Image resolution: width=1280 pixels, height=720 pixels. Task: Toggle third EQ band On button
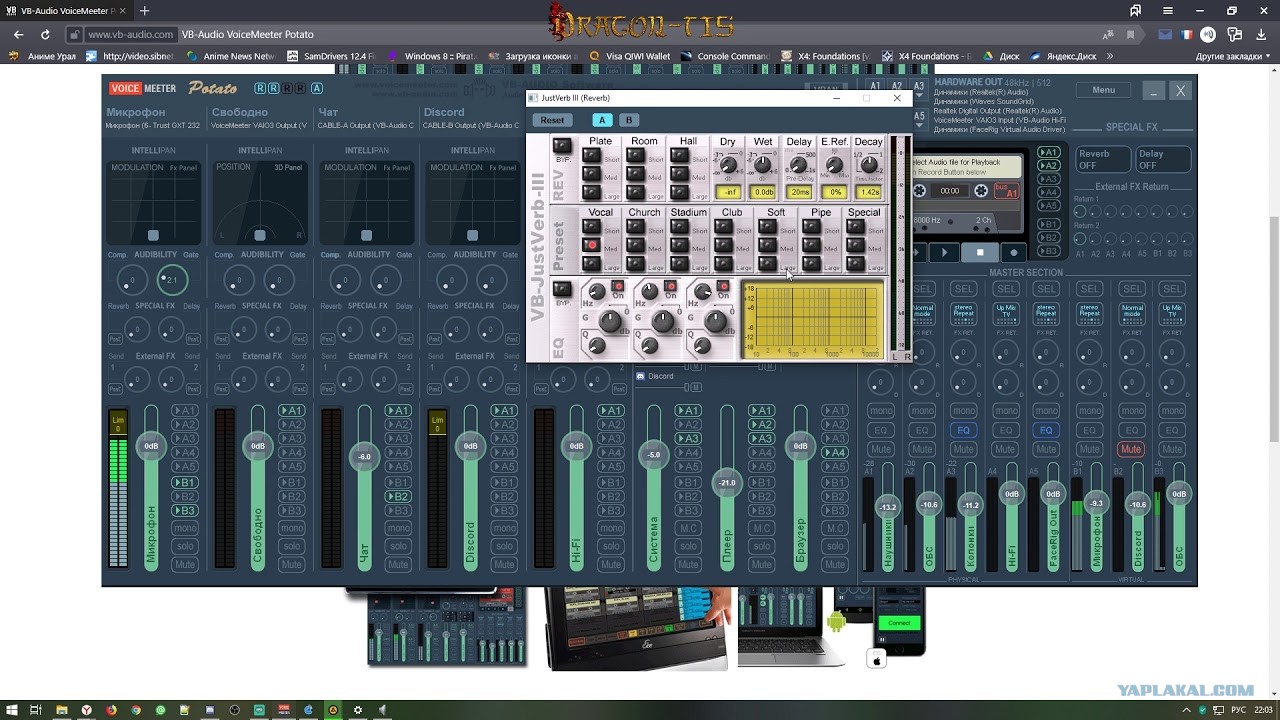[723, 287]
